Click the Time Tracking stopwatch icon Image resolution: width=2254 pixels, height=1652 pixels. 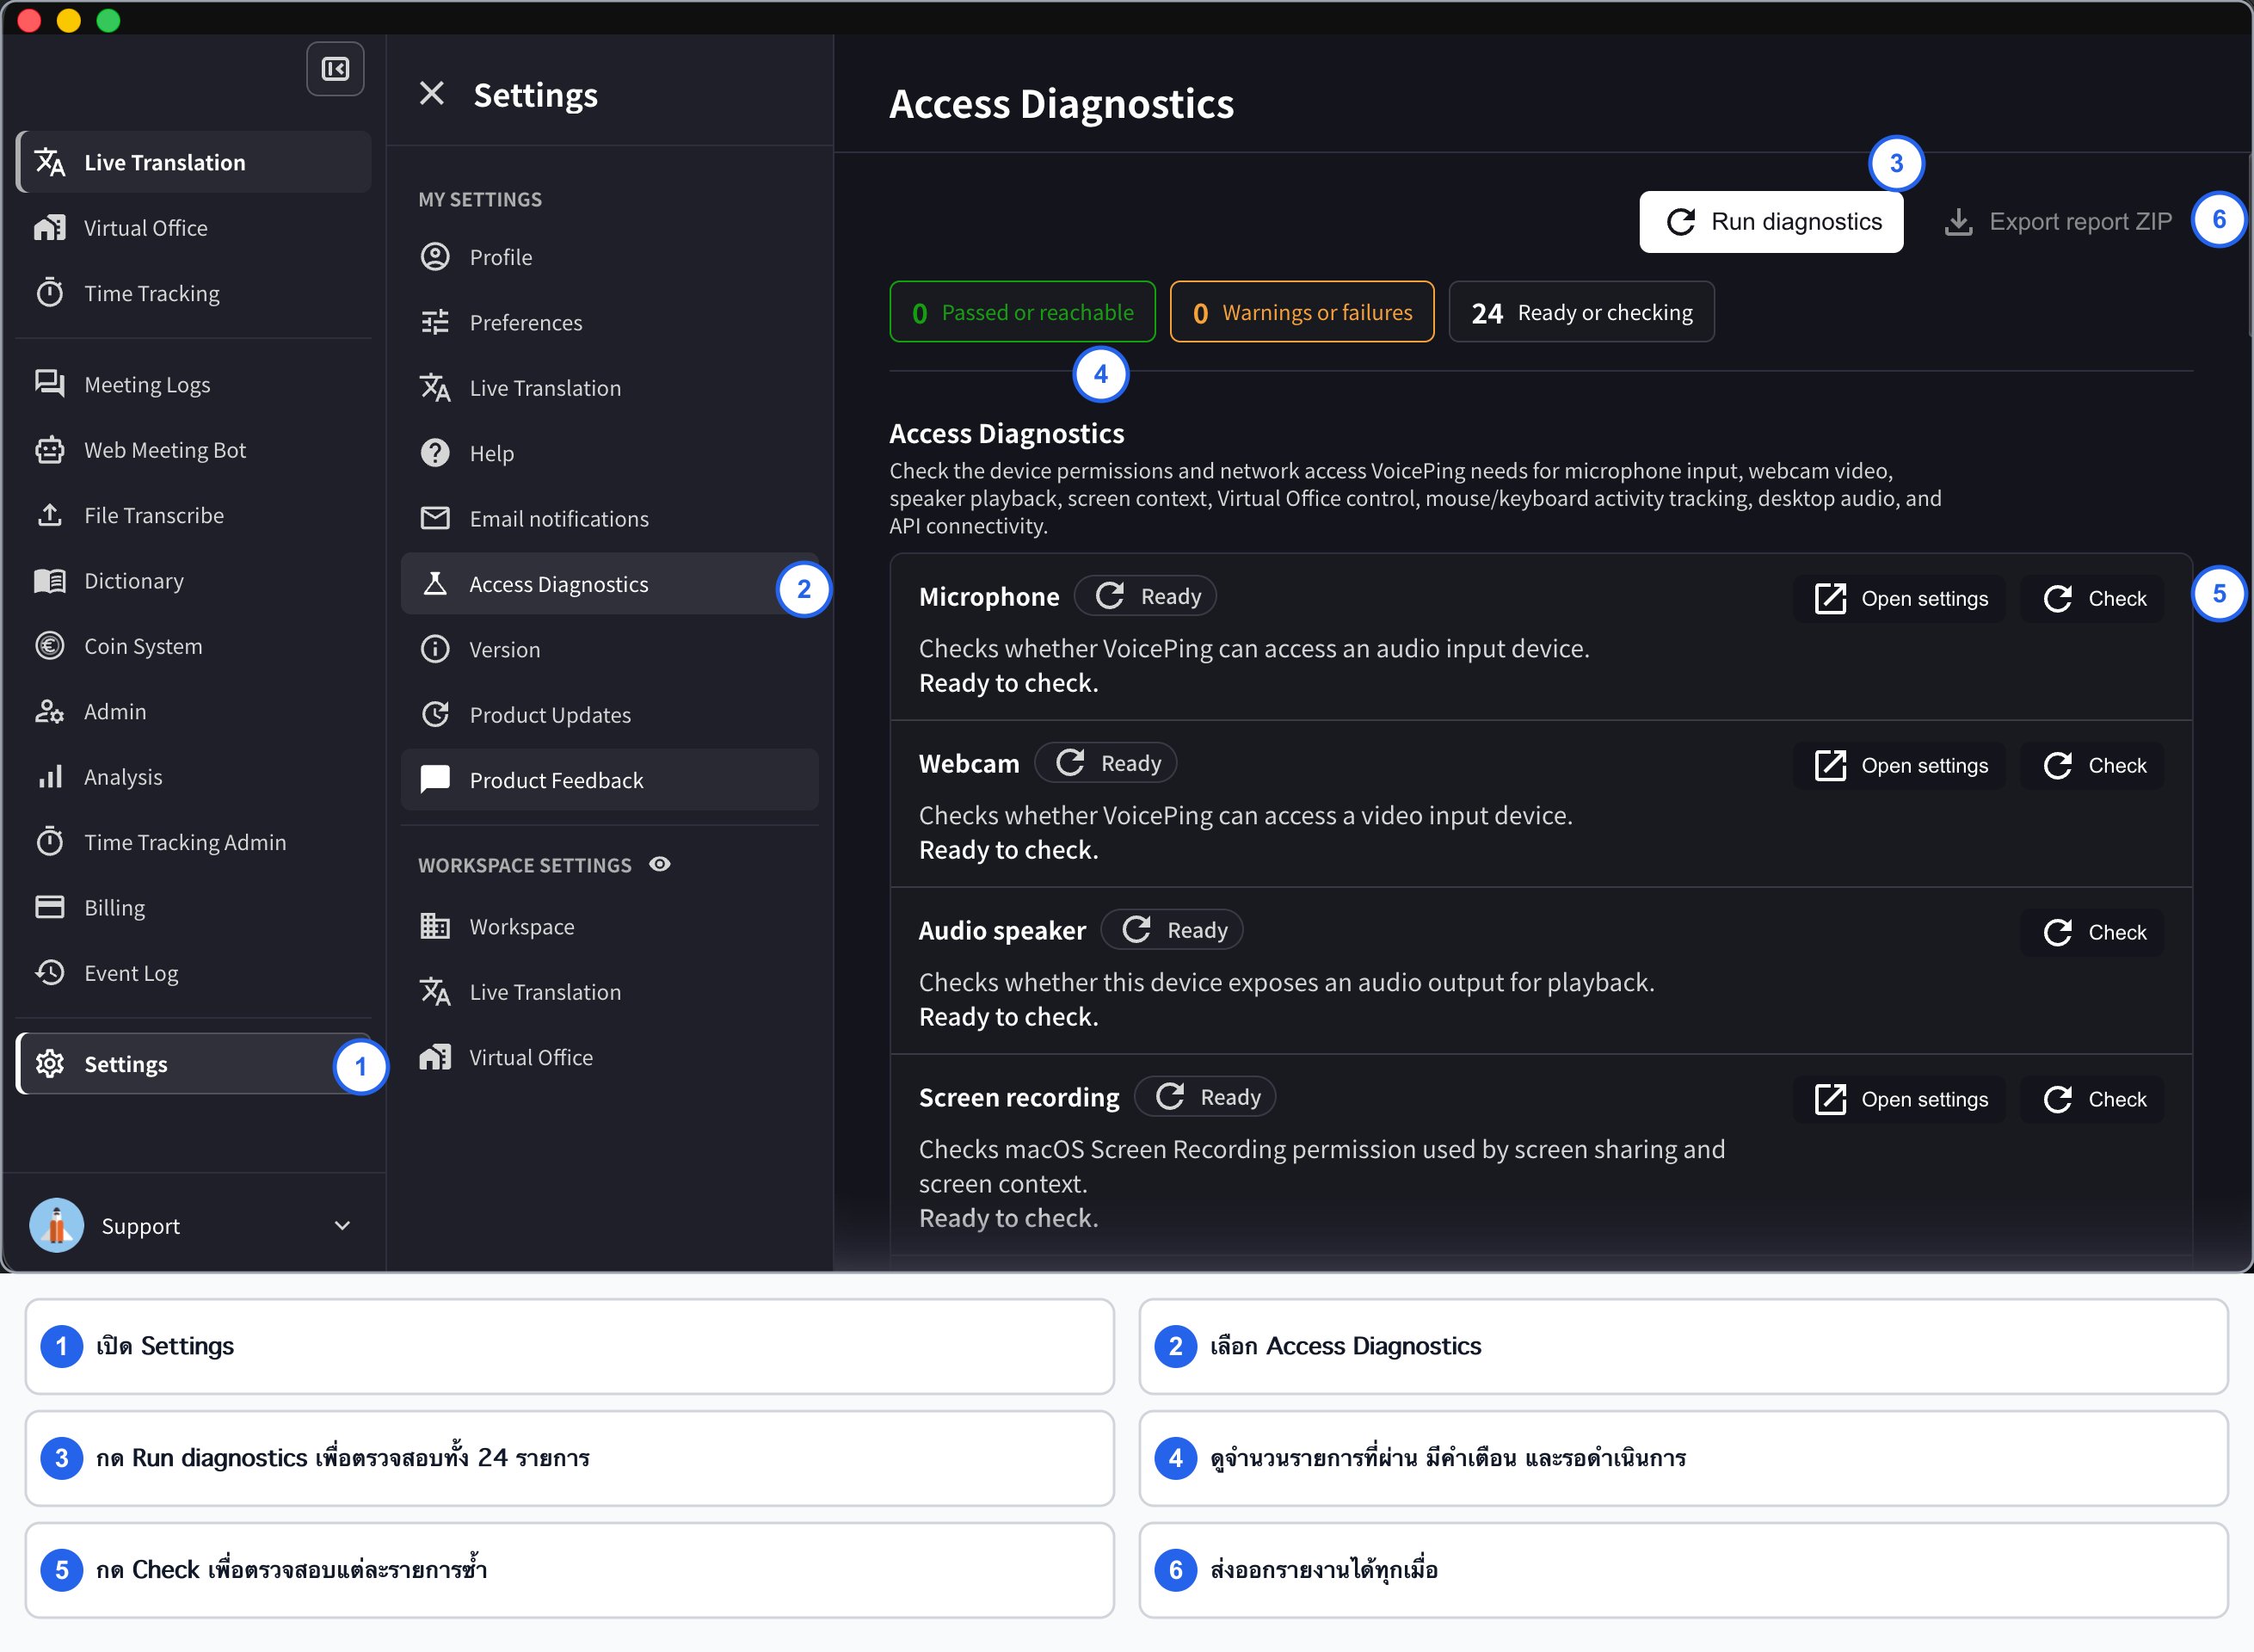pyautogui.click(x=50, y=293)
